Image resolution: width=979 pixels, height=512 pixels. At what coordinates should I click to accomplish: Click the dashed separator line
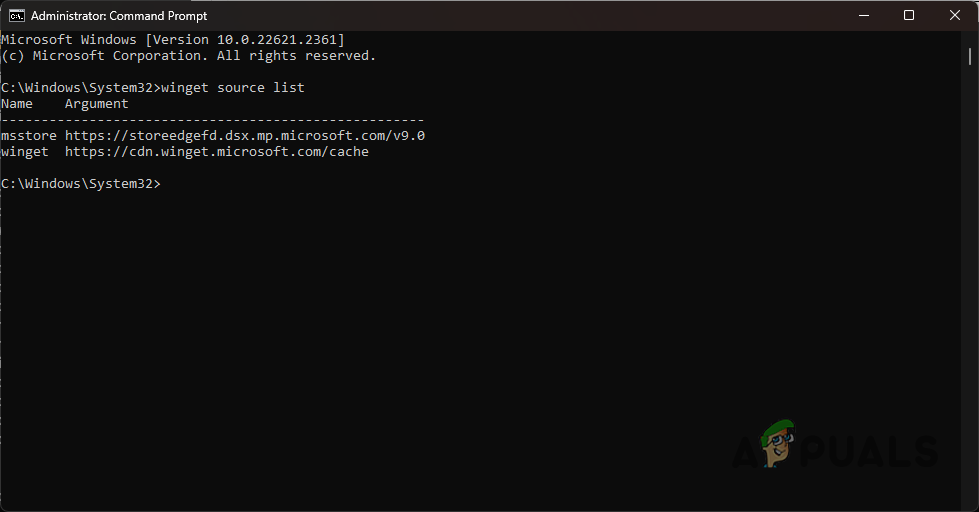tap(212, 119)
